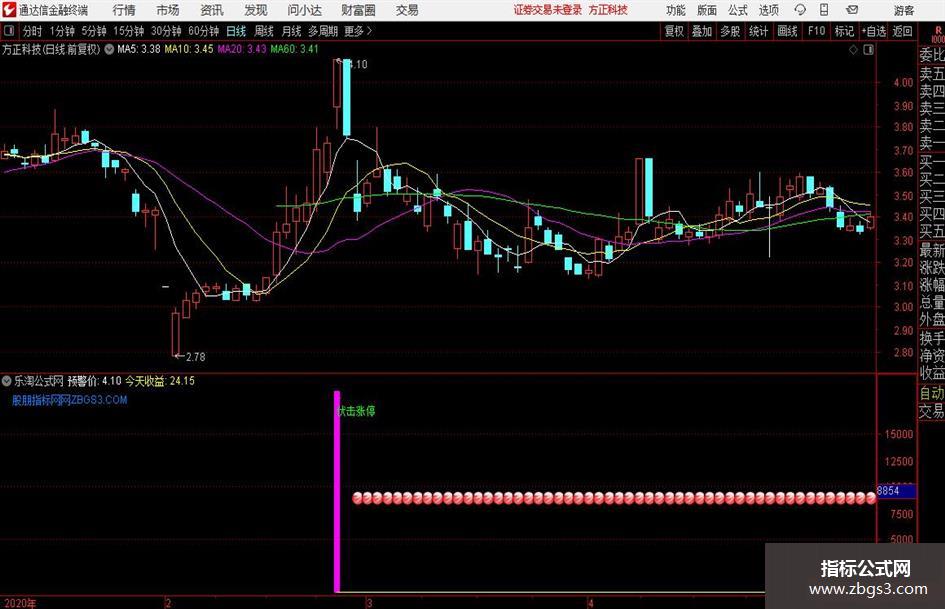
Task: Click the 2.78 low price label
Action: [x=195, y=357]
